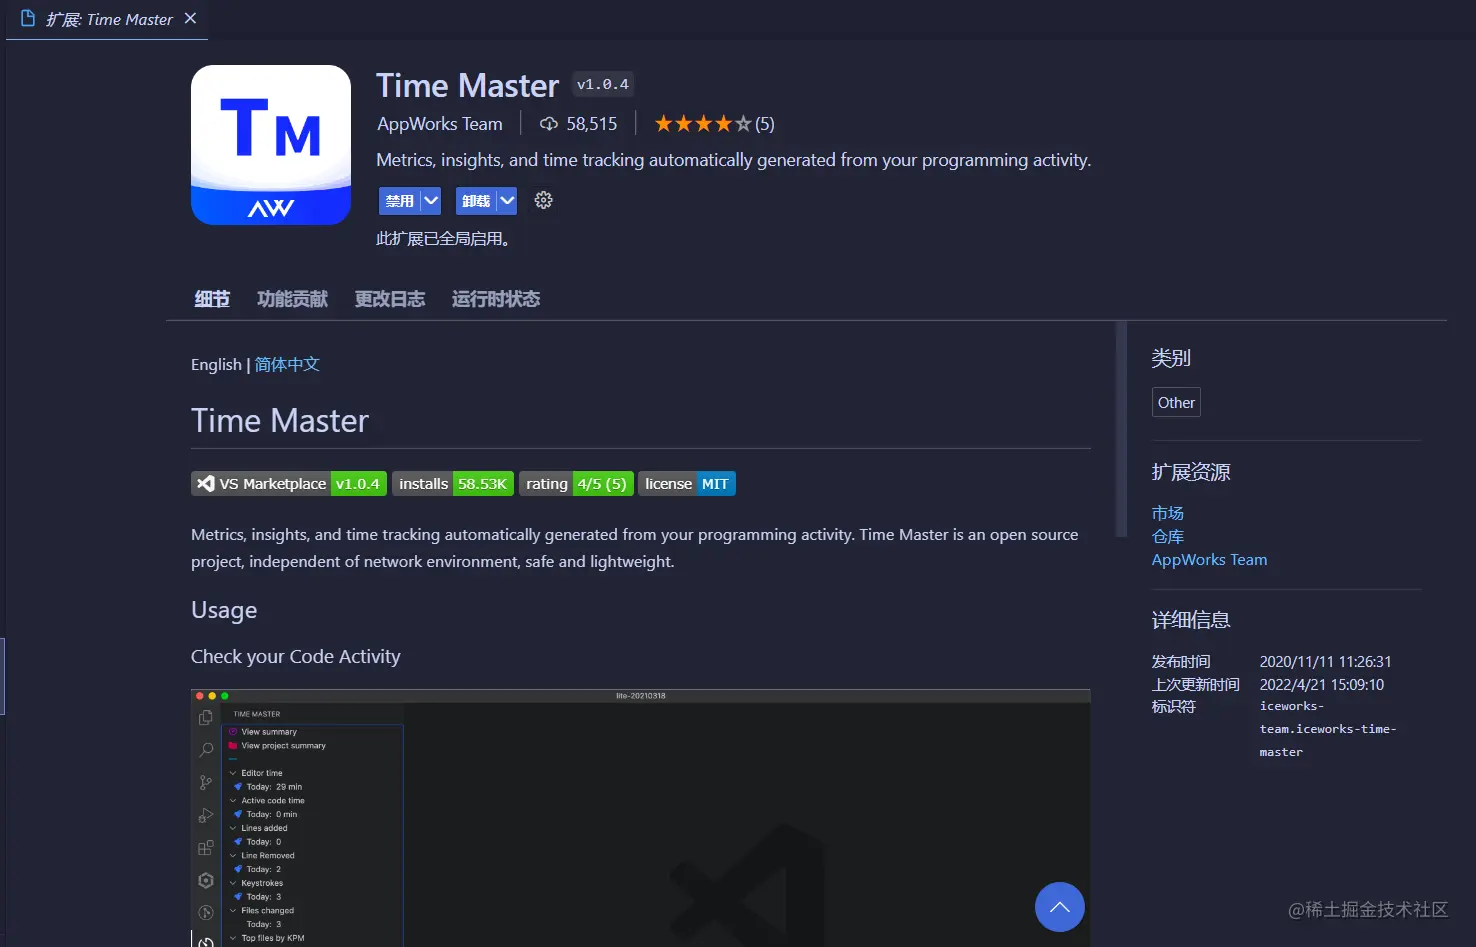1476x947 pixels.
Task: Open AppWorks Team link under 扩展资源
Action: pos(1209,560)
